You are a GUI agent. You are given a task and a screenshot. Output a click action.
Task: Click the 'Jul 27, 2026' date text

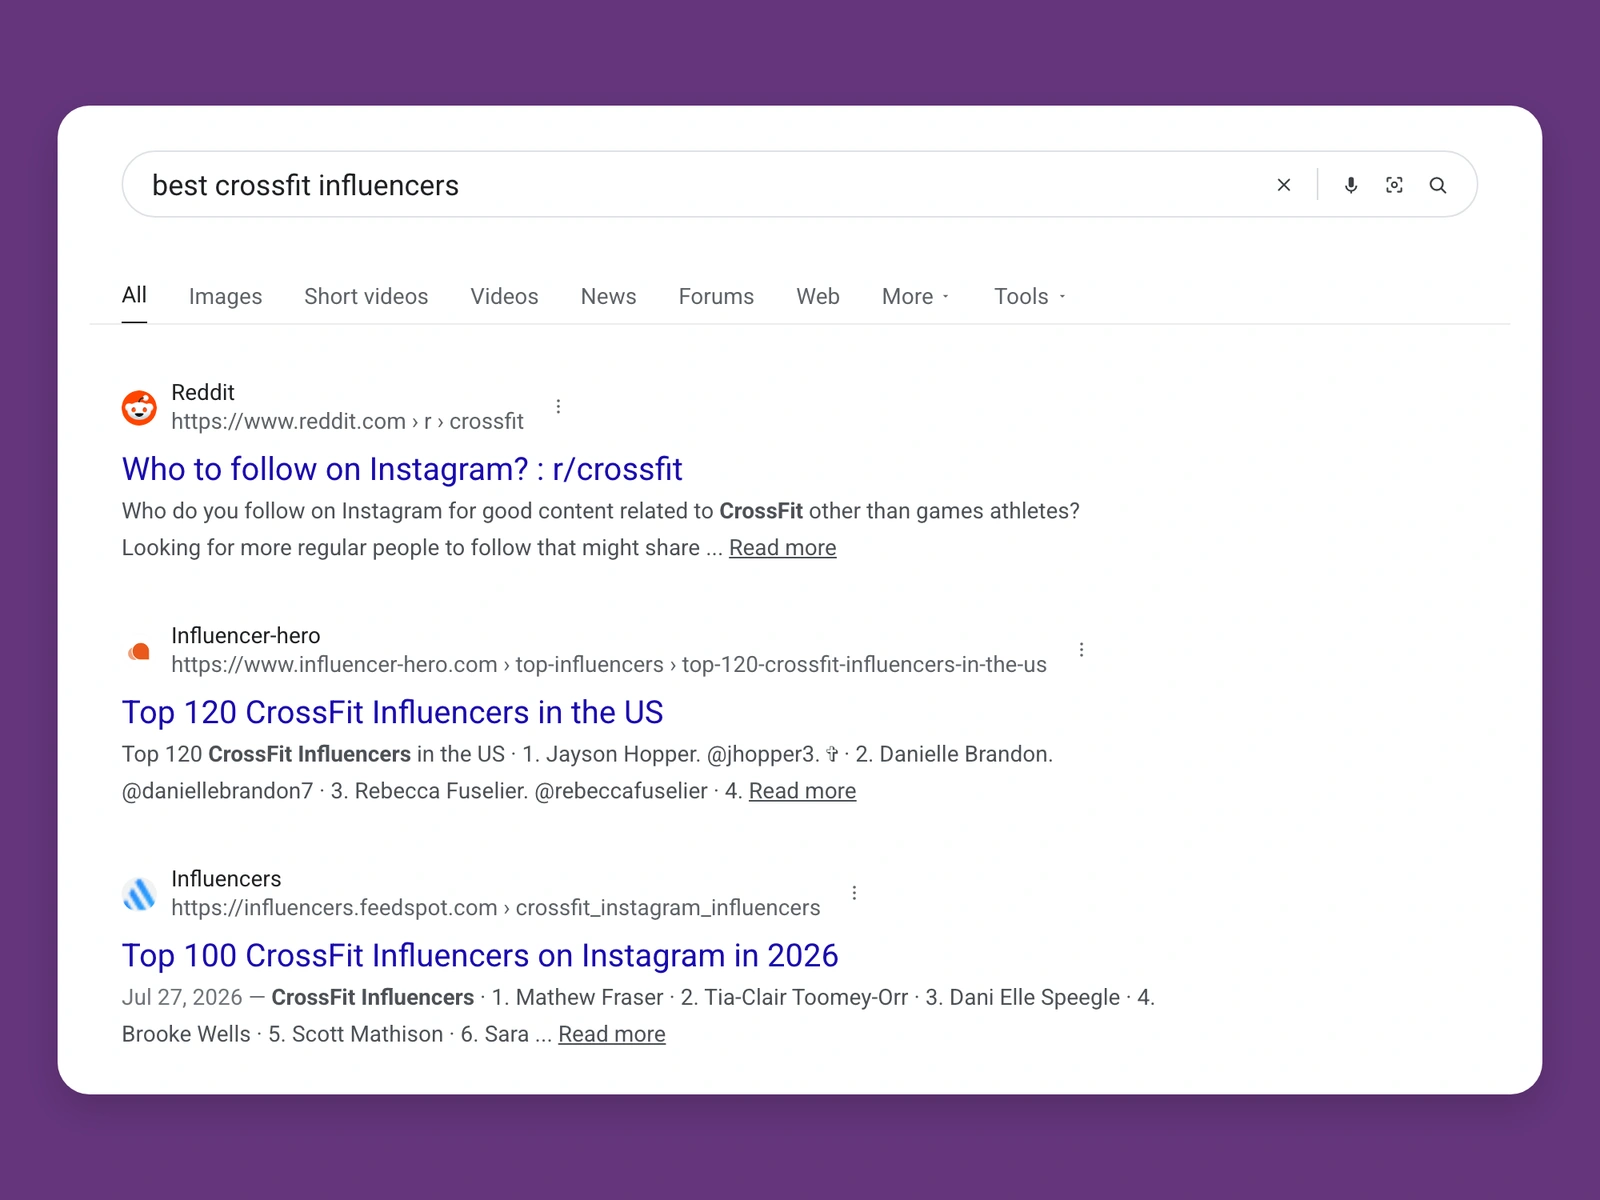click(x=182, y=997)
